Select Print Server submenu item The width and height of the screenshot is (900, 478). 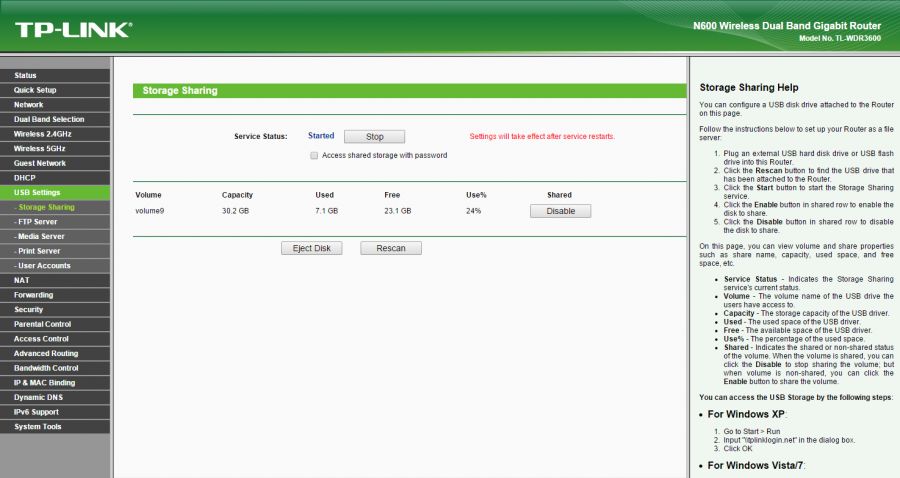pyautogui.click(x=38, y=251)
